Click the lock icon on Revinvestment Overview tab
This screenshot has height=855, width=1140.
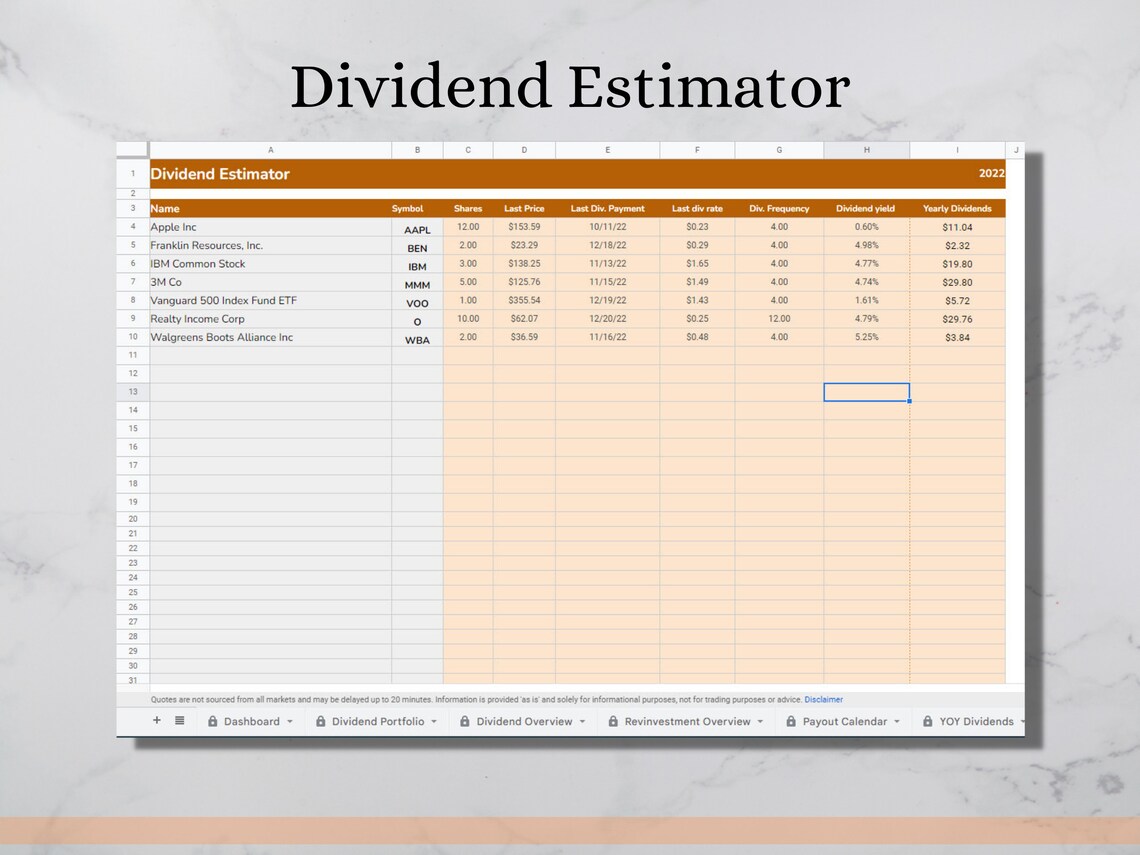[610, 721]
